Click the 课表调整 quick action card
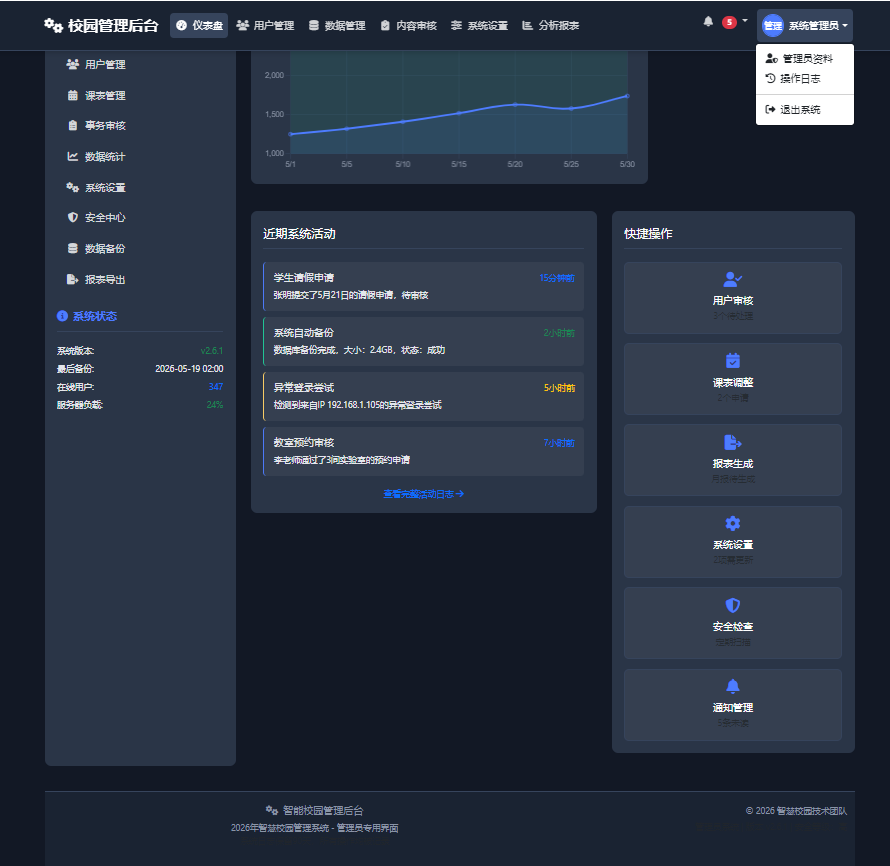 pyautogui.click(x=733, y=379)
